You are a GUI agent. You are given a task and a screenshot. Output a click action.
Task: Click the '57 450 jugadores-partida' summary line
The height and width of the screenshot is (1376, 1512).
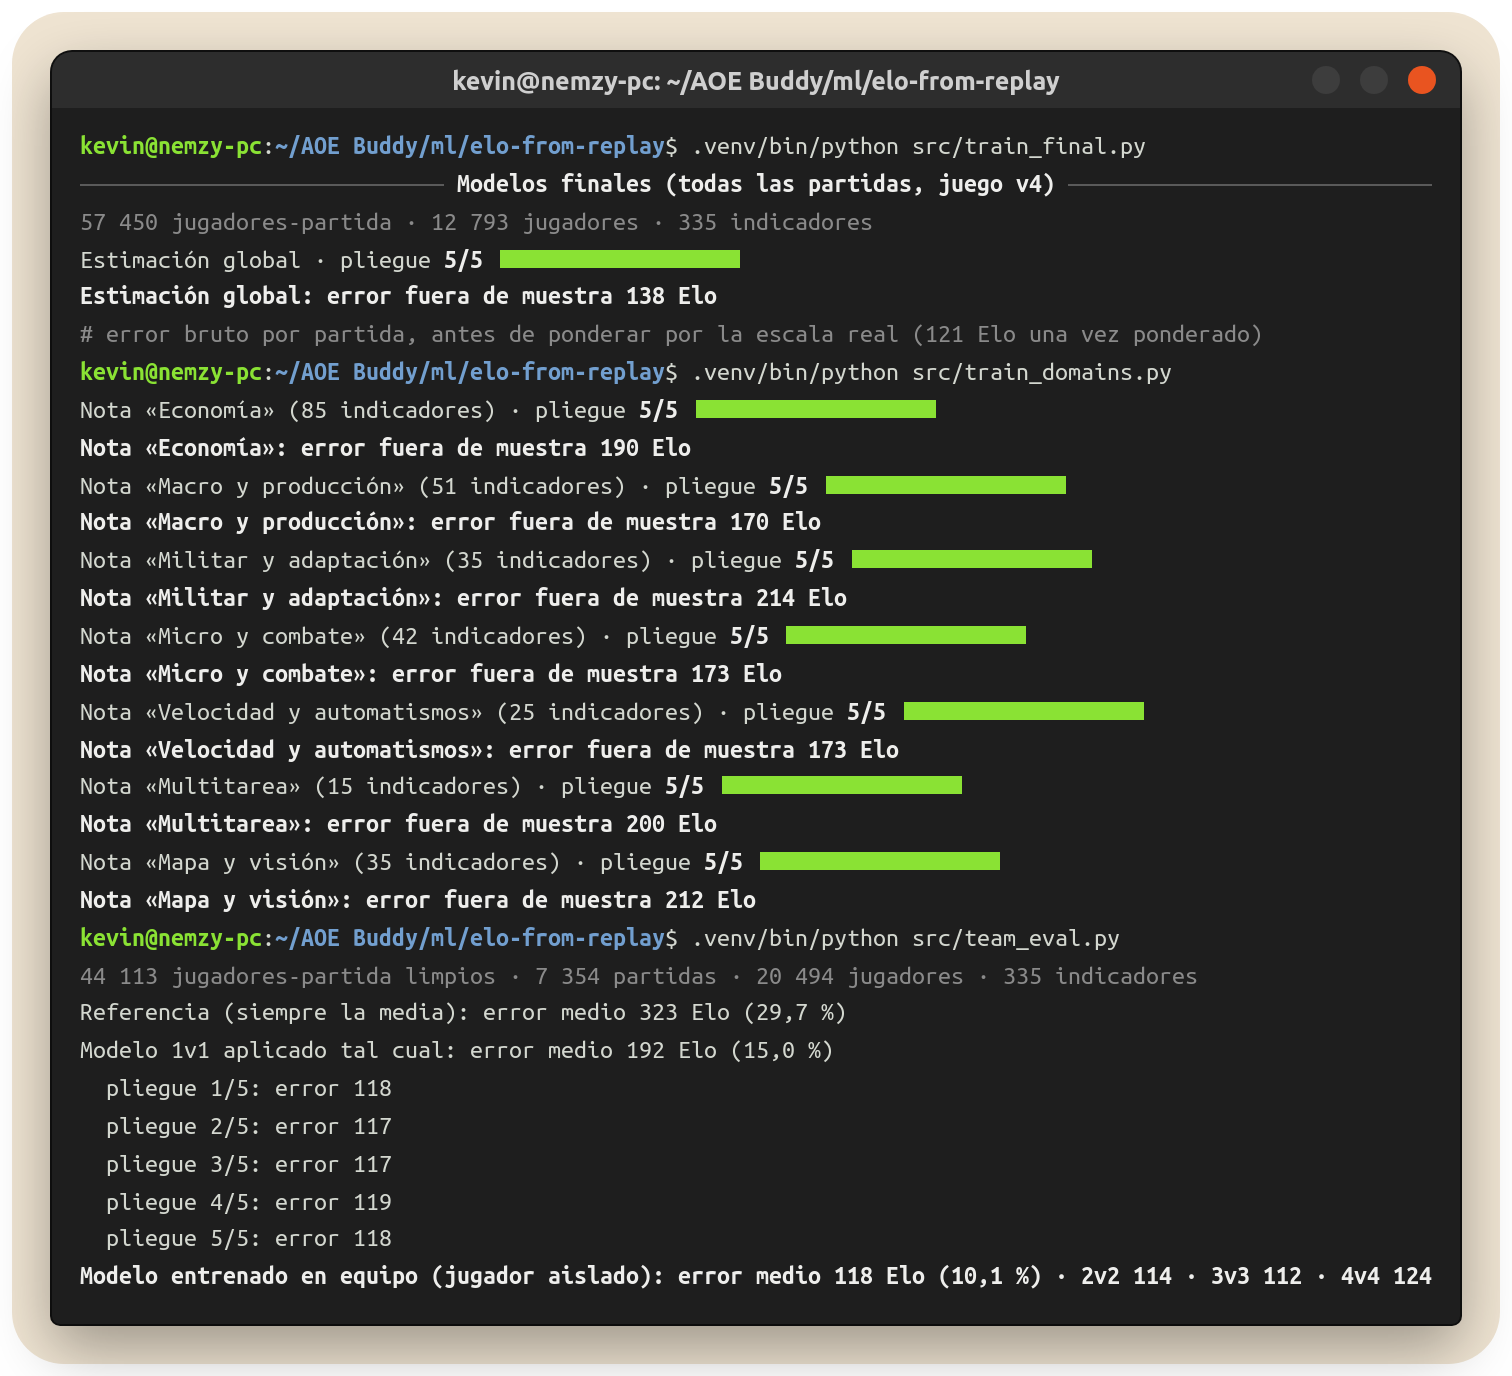click(476, 222)
